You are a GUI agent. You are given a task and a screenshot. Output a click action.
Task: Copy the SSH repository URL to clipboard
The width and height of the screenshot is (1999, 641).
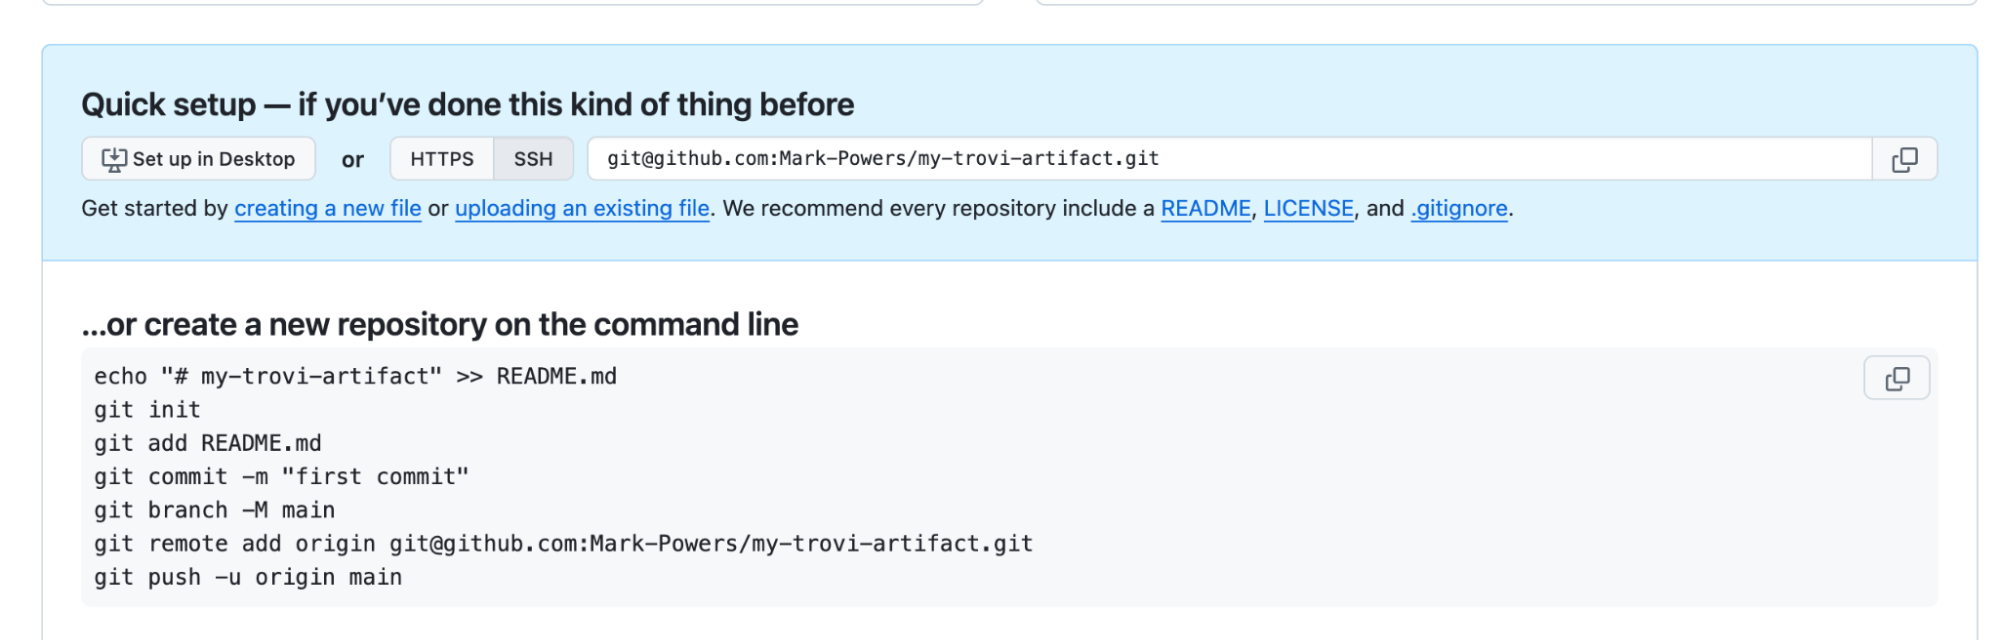point(1904,159)
